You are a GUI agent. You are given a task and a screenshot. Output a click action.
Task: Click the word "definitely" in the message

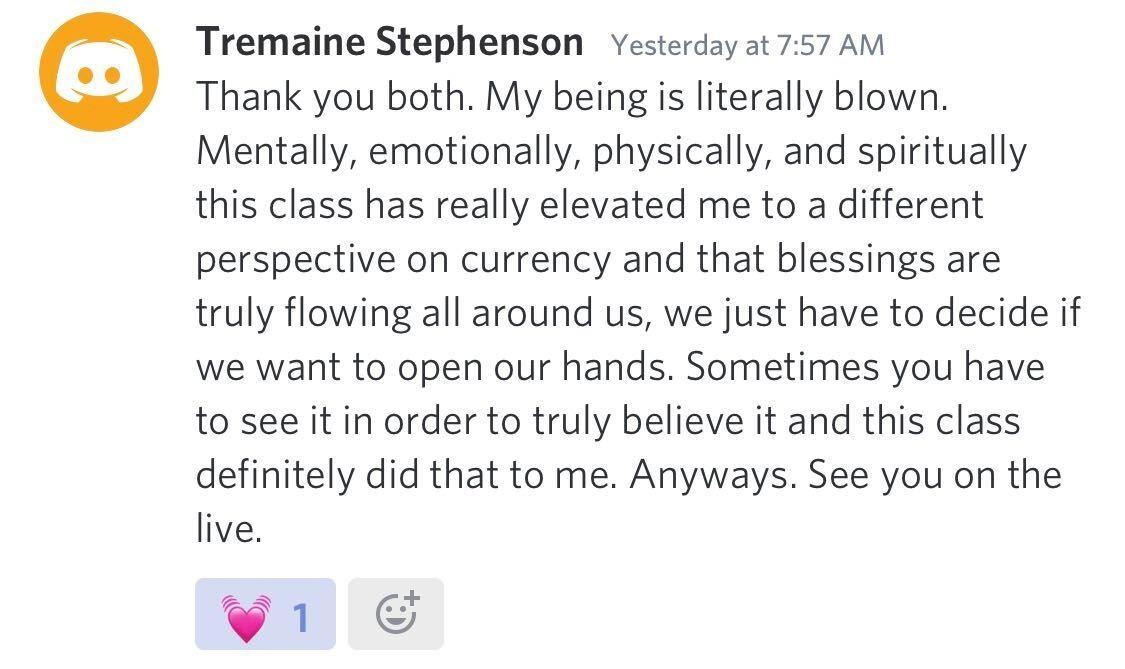(x=275, y=473)
